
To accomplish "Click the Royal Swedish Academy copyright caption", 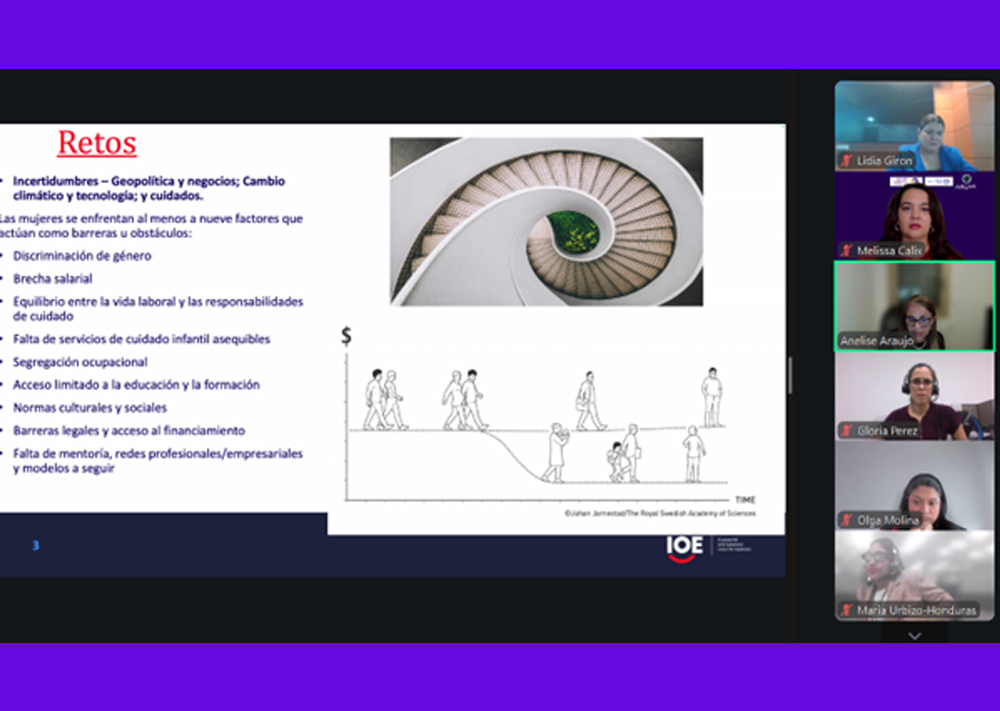I will pos(660,513).
